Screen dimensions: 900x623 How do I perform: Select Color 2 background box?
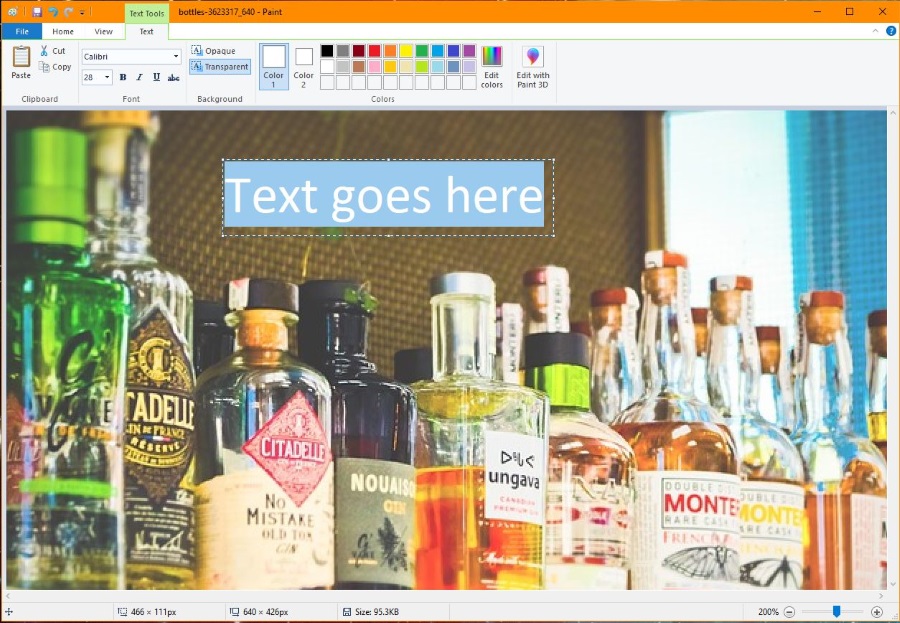click(304, 67)
